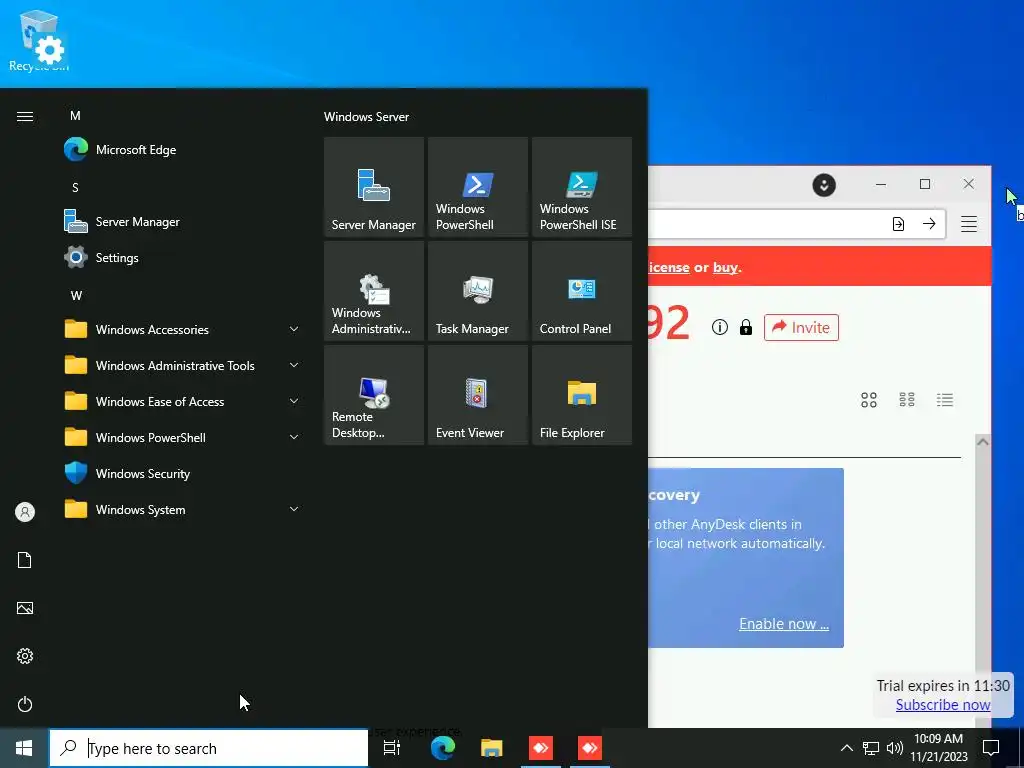Expand the Windows PowerShell folder
This screenshot has width=1024, height=768.
click(183, 438)
